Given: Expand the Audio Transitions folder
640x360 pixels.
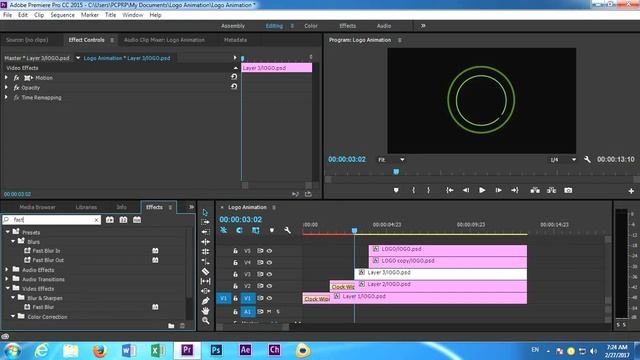Looking at the screenshot, I should pyautogui.click(x=7, y=279).
